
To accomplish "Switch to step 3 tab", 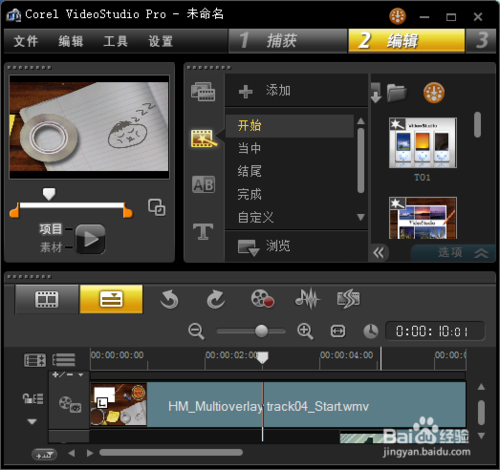I will [481, 41].
